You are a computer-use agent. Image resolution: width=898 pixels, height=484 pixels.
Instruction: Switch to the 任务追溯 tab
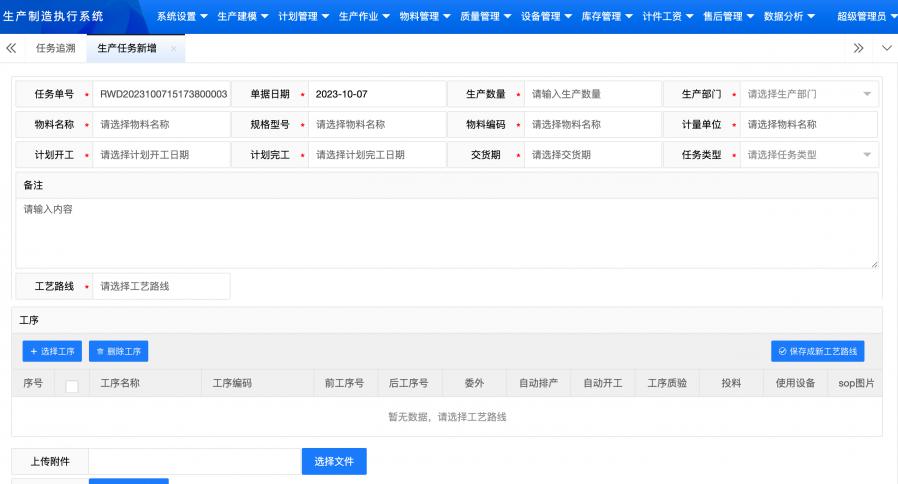55,48
